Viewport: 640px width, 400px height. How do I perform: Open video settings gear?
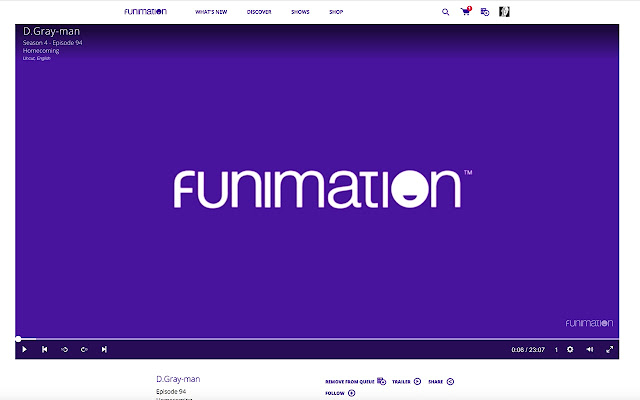(x=570, y=349)
